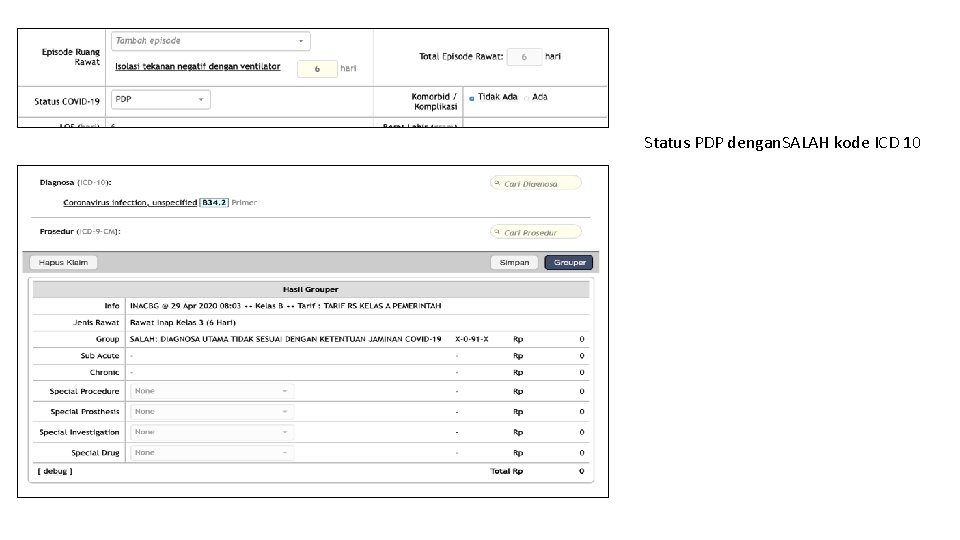Open the Special Prosthesis dropdown
This screenshot has width=960, height=540.
[x=211, y=412]
